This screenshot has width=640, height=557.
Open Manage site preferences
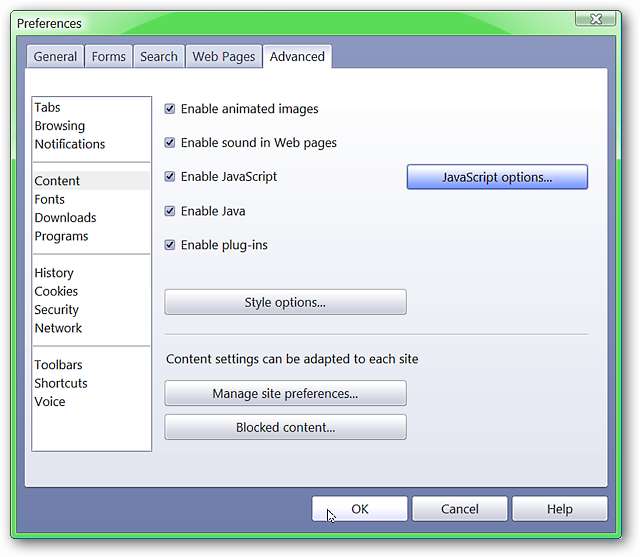(x=285, y=393)
